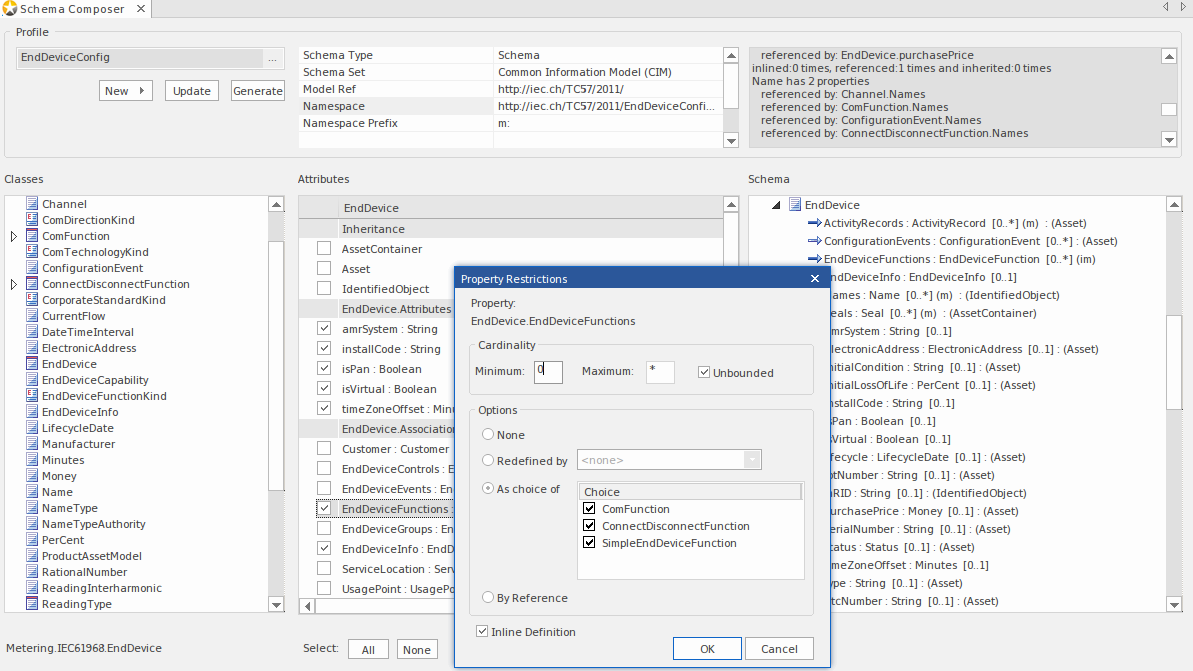The width and height of the screenshot is (1193, 671).
Task: Click the ActivityRecords association arrow icon
Action: 813,223
